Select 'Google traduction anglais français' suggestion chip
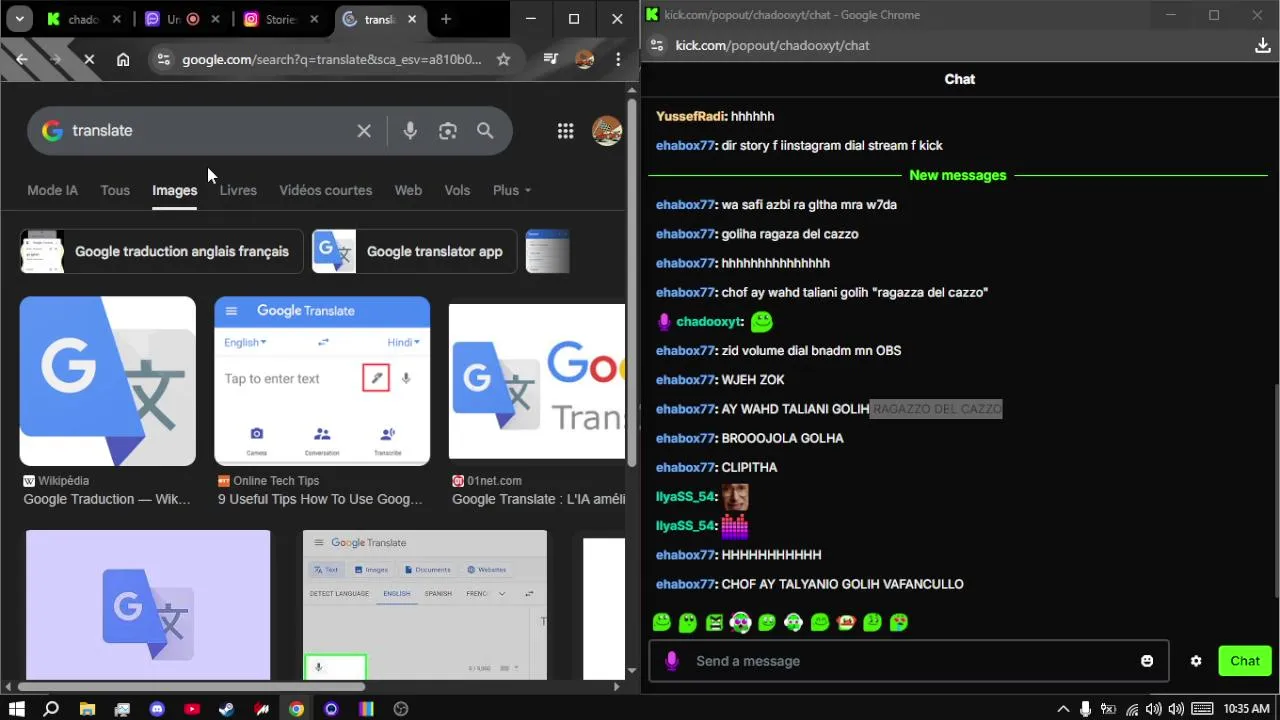The height and width of the screenshot is (720, 1280). [x=161, y=251]
